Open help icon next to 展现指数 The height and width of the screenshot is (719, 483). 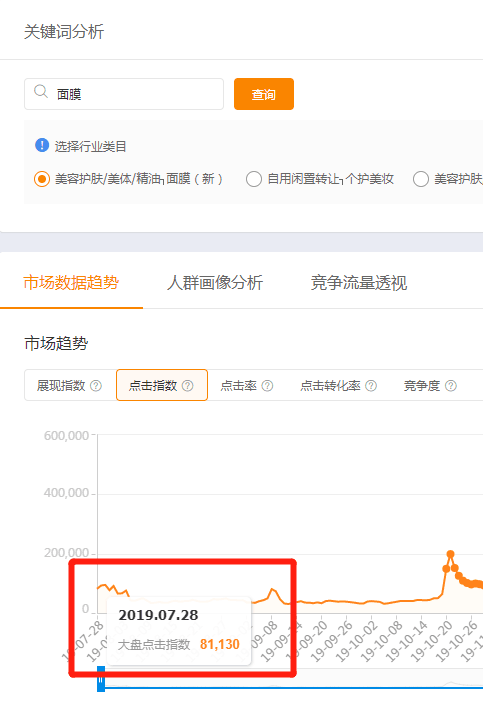point(96,386)
